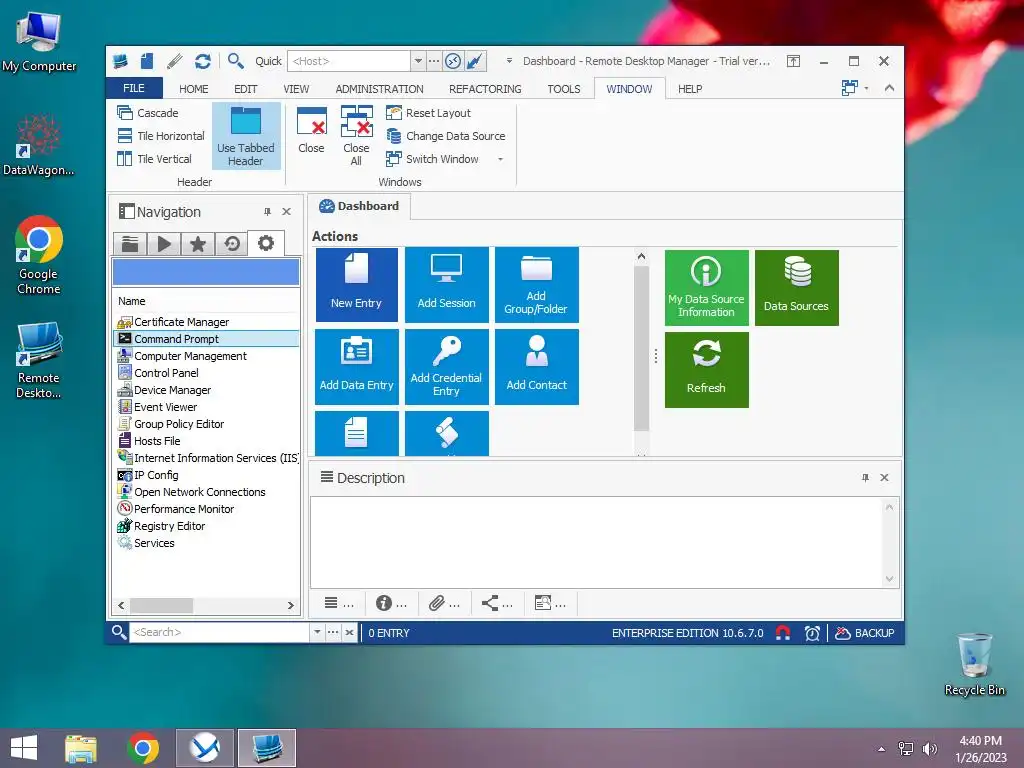Click Change Data Source

tap(446, 136)
